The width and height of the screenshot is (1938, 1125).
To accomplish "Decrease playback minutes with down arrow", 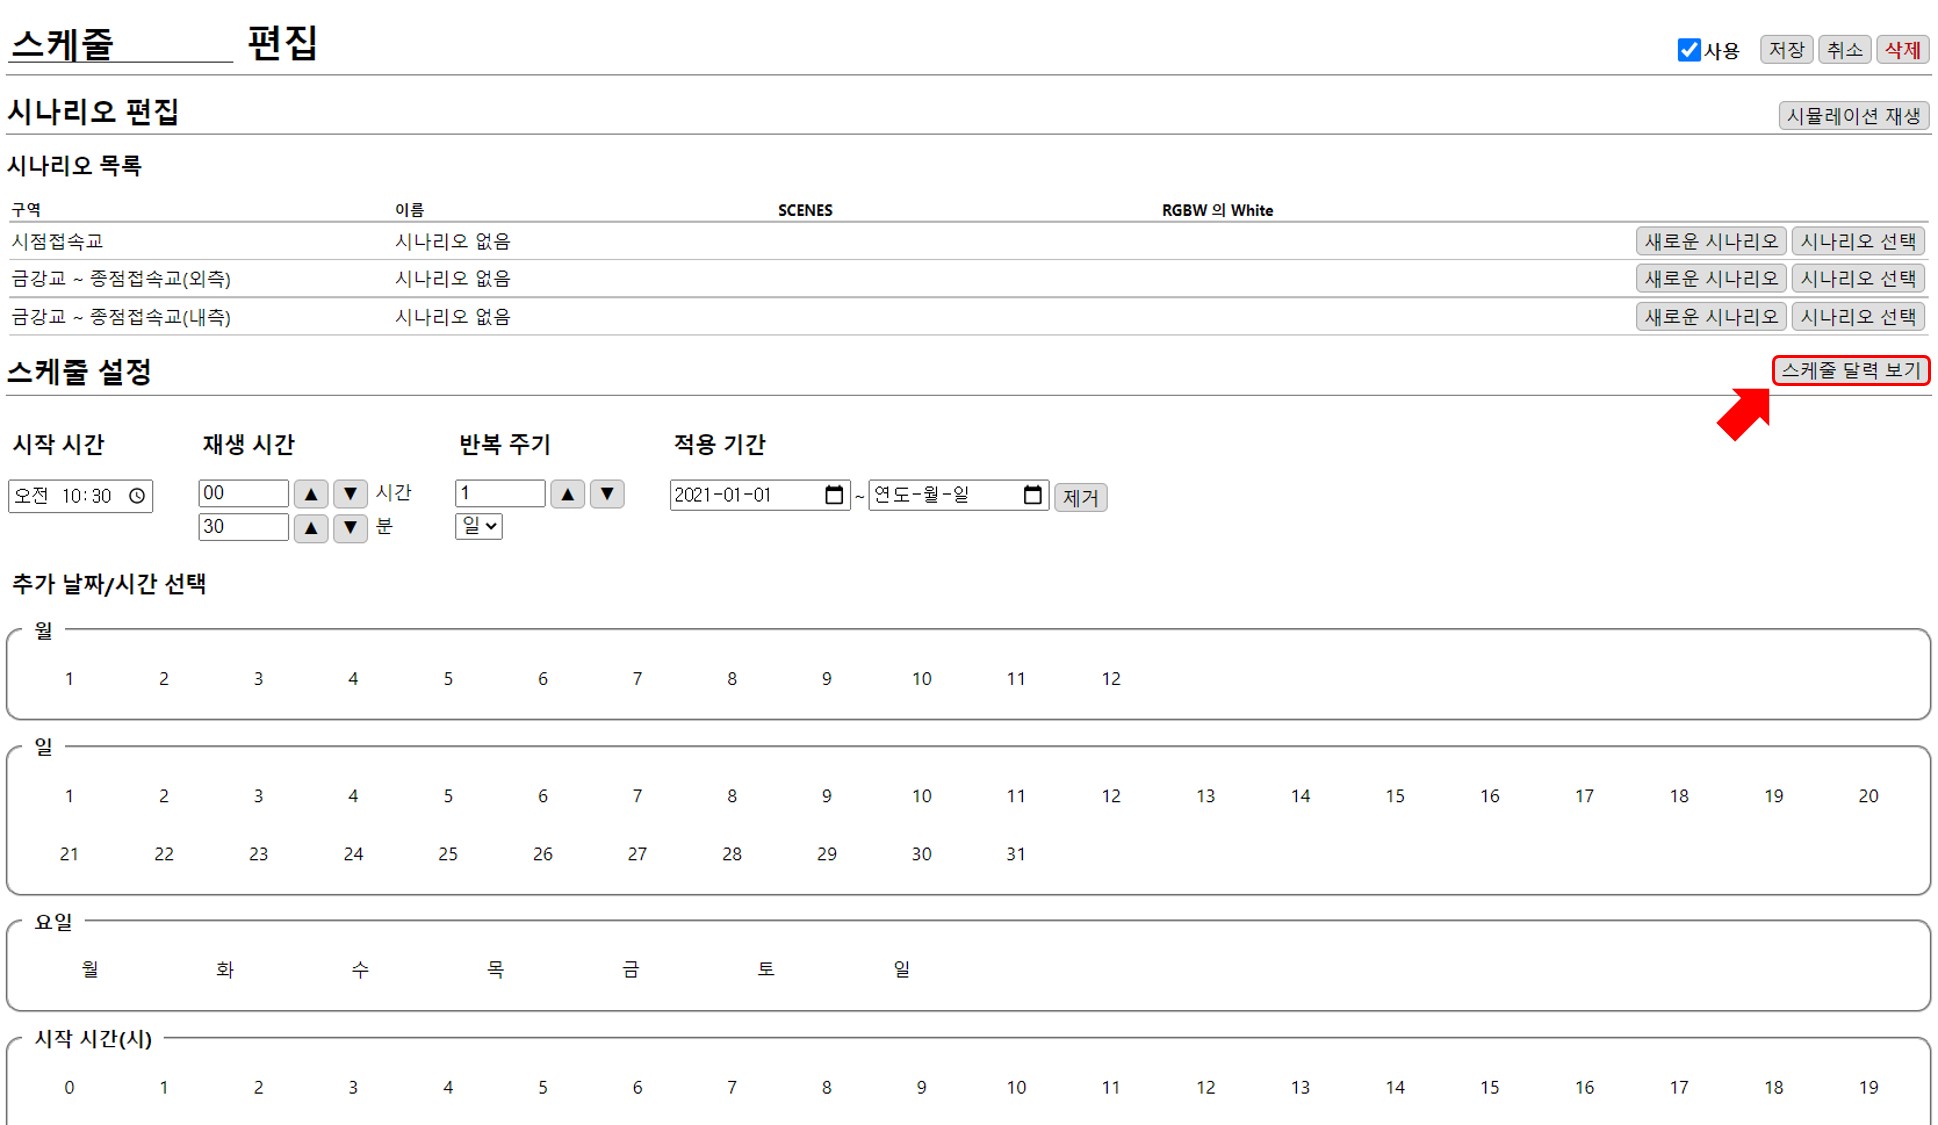I will tap(350, 528).
